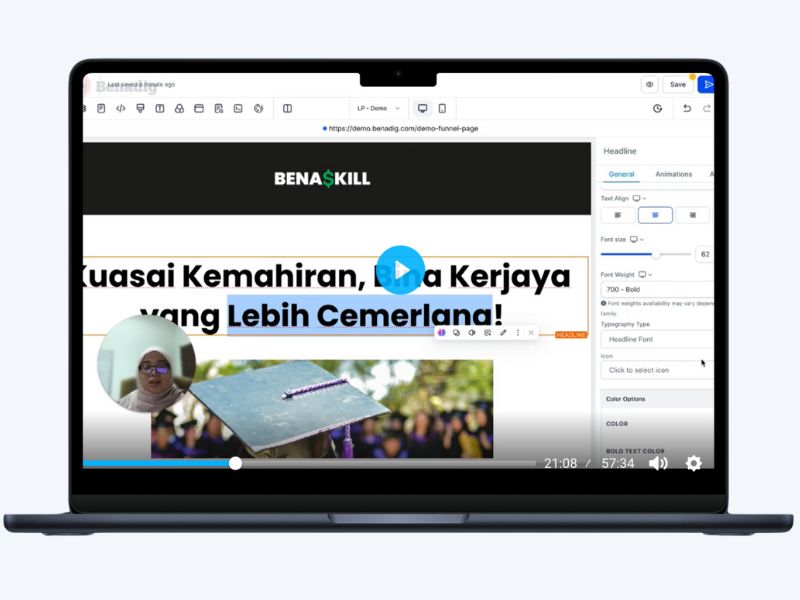
Task: Click the undo arrow in top toolbar
Action: pyautogui.click(x=686, y=108)
